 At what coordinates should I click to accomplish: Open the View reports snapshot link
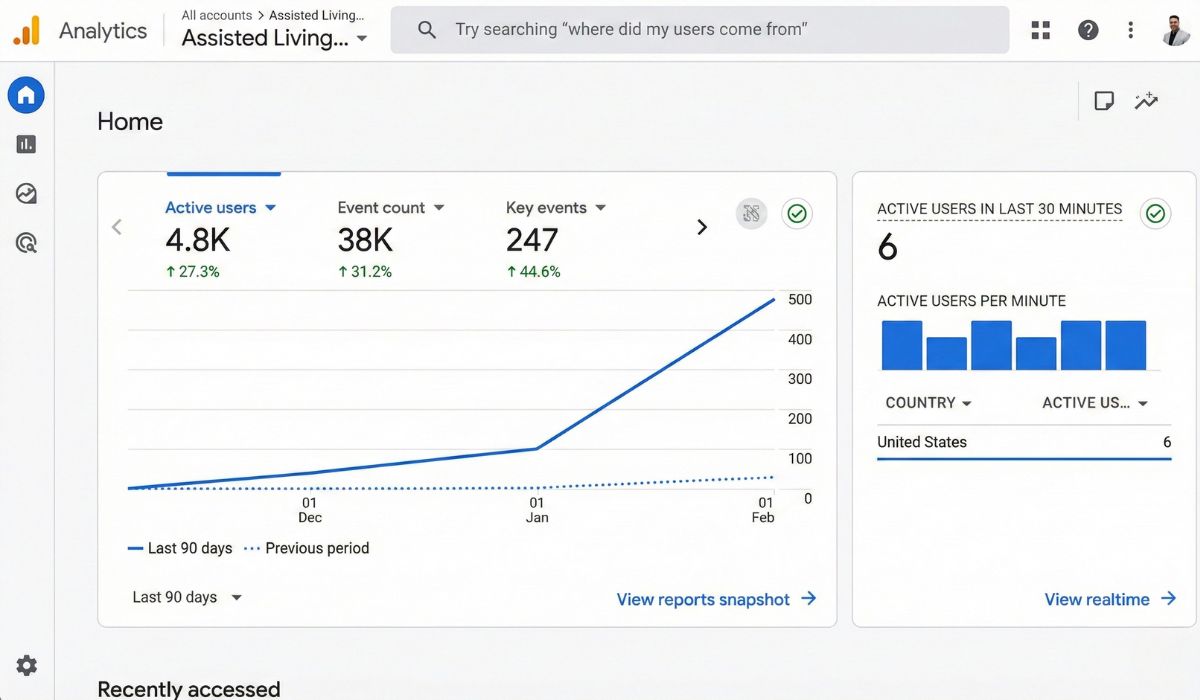(716, 599)
